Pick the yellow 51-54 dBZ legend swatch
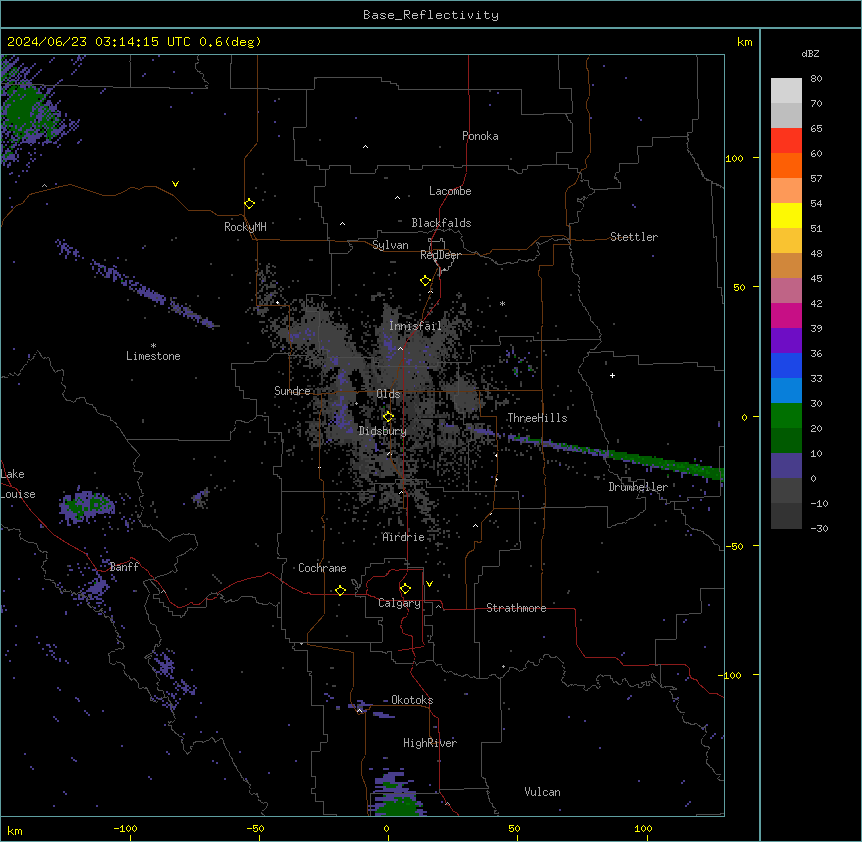This screenshot has height=842, width=862. [x=786, y=215]
